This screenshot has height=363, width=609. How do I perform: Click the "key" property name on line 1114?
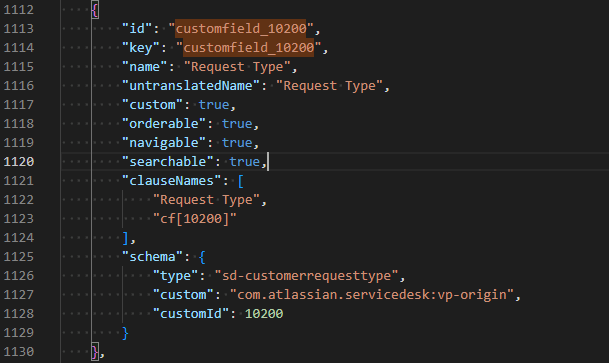(141, 47)
